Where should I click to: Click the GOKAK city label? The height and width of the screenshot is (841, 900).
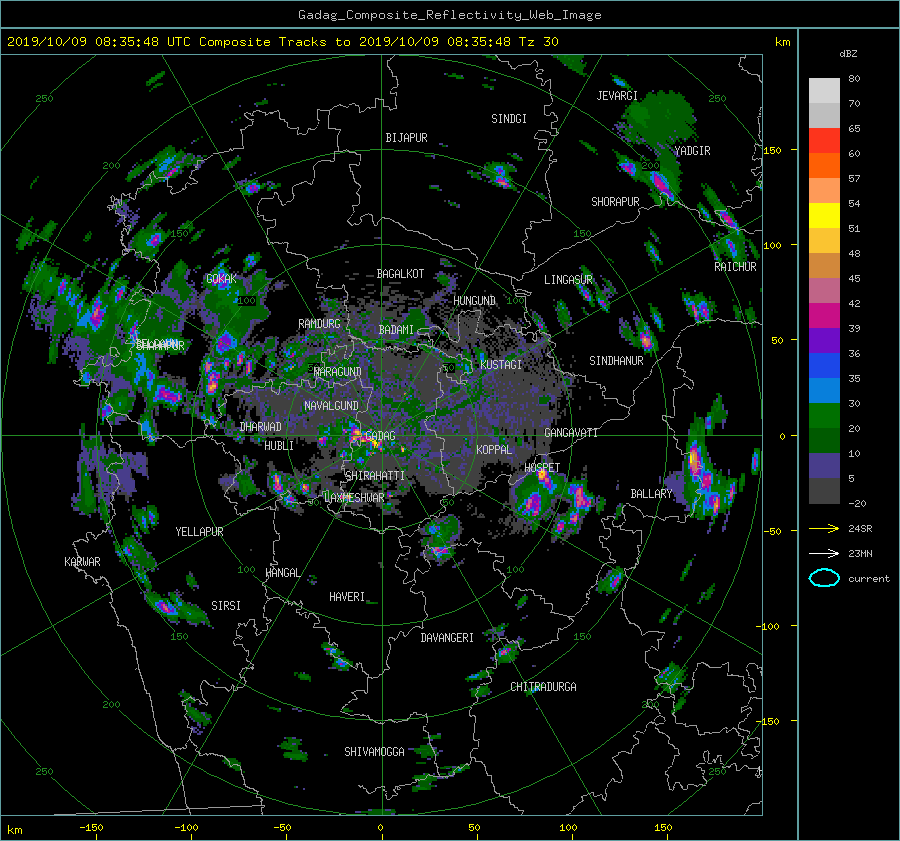[221, 279]
